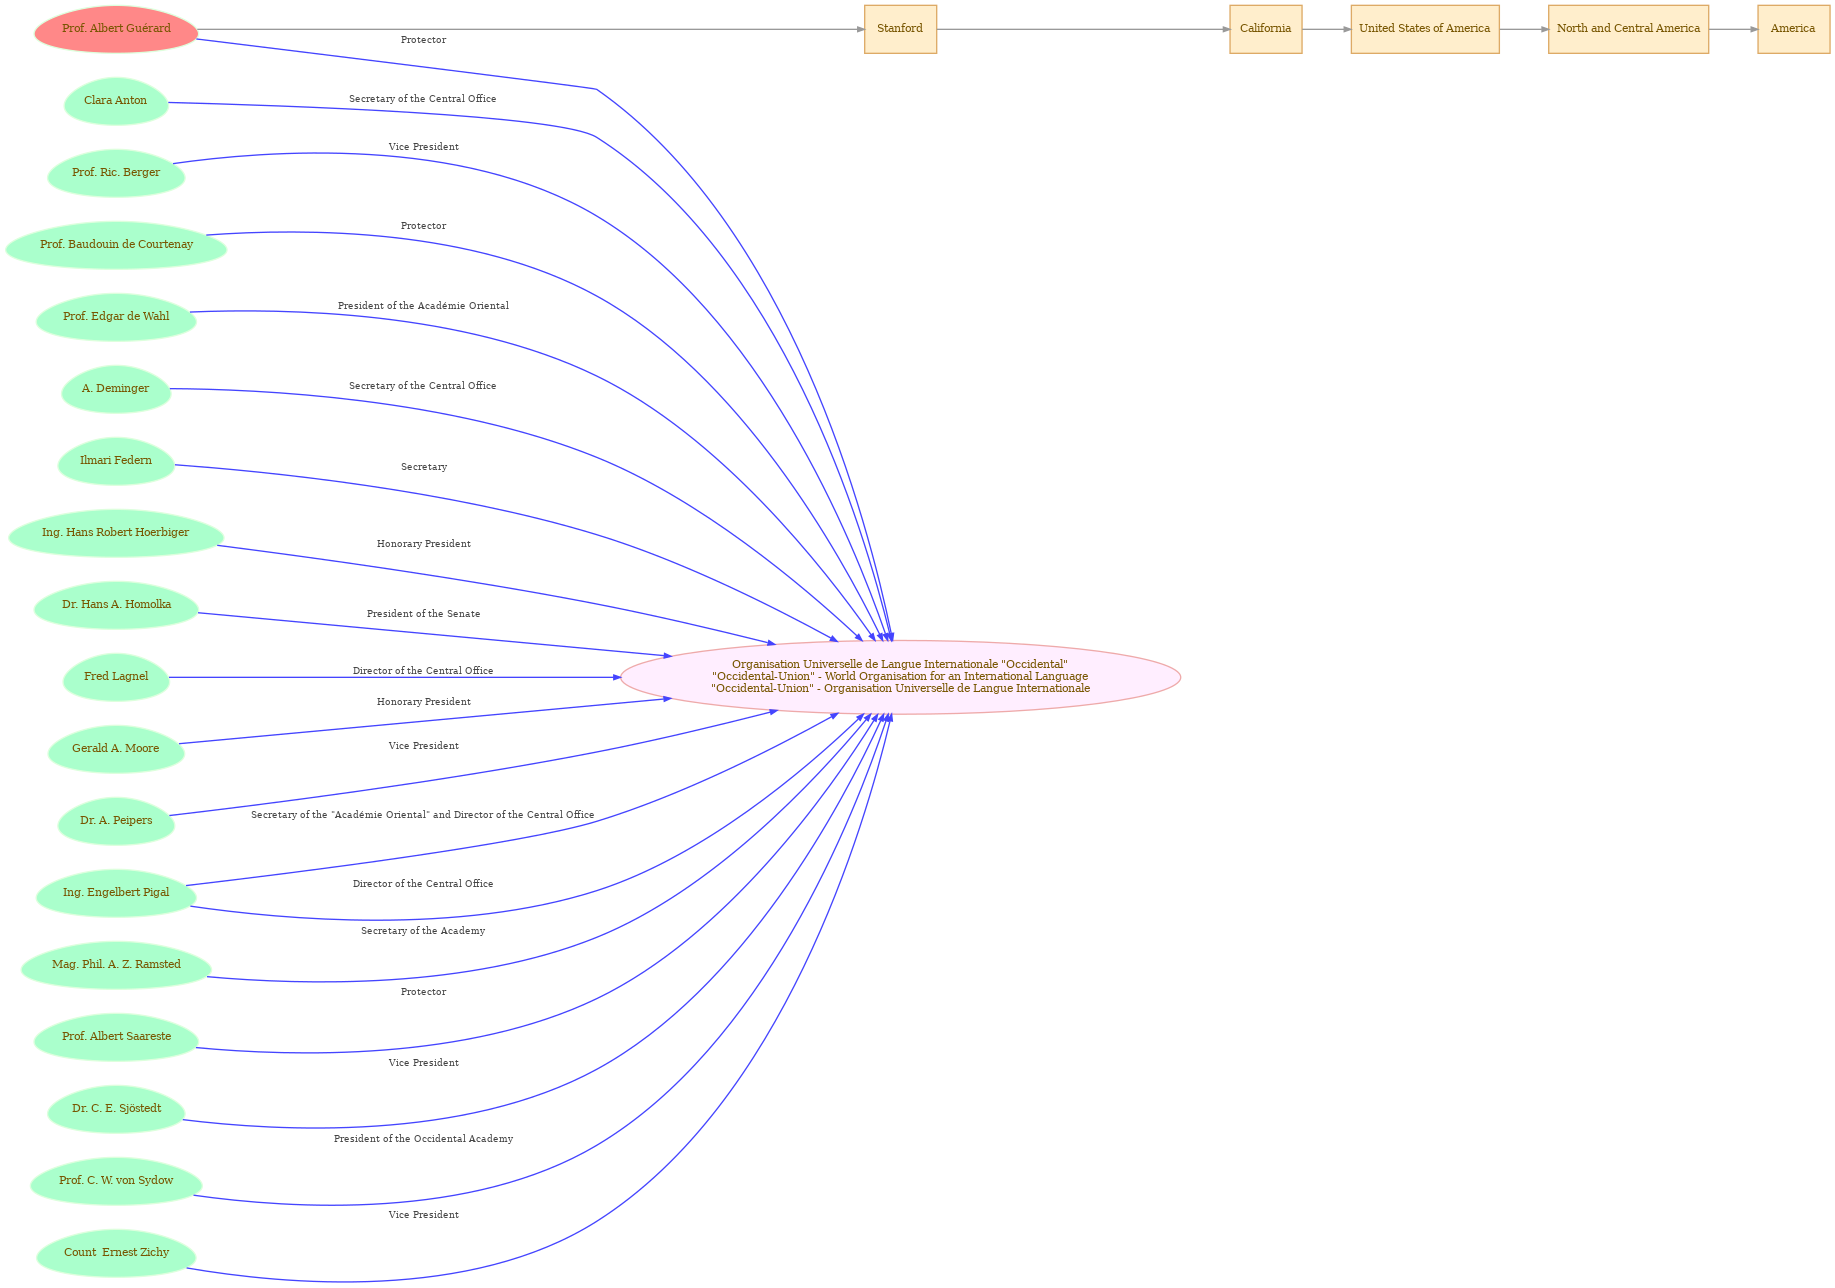Click 'Vice President' label above Count Ernest Zichy
Screen dimensions: 1835x1288
(x=424, y=1215)
